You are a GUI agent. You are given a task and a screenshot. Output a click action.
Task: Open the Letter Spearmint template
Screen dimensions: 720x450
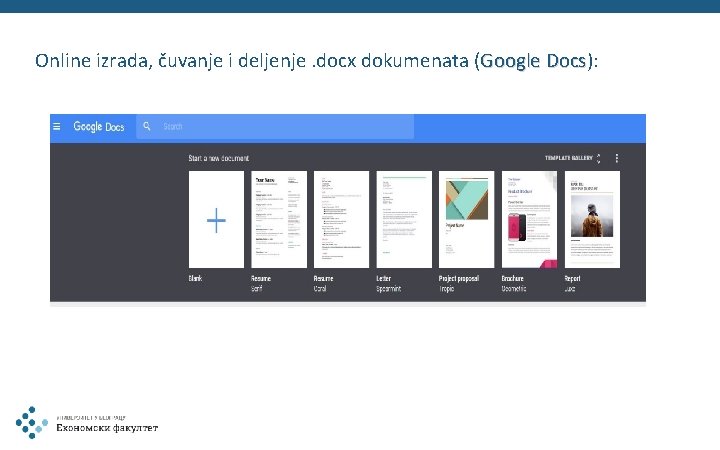[404, 219]
